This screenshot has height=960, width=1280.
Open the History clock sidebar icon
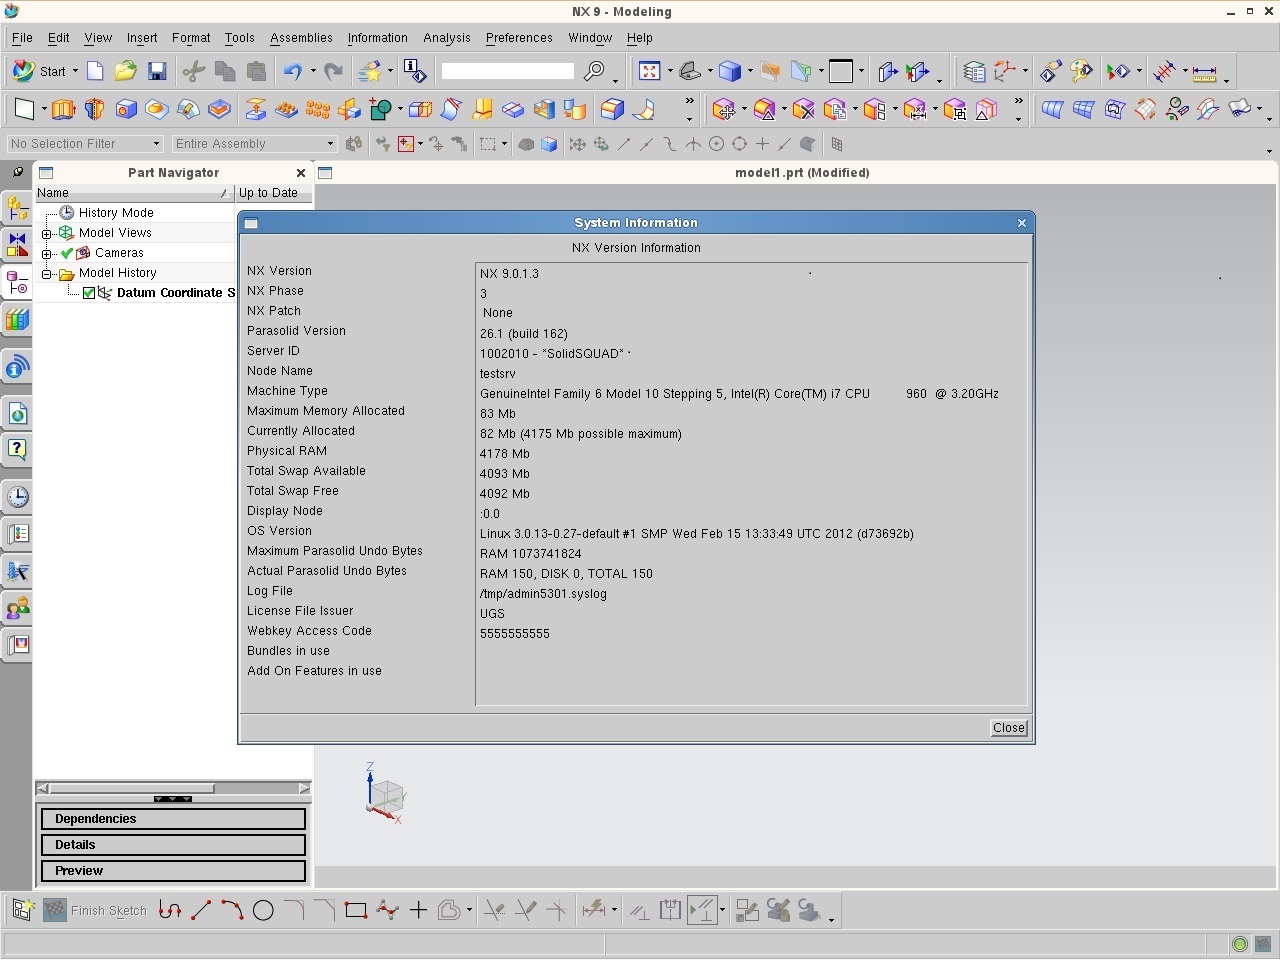click(17, 497)
